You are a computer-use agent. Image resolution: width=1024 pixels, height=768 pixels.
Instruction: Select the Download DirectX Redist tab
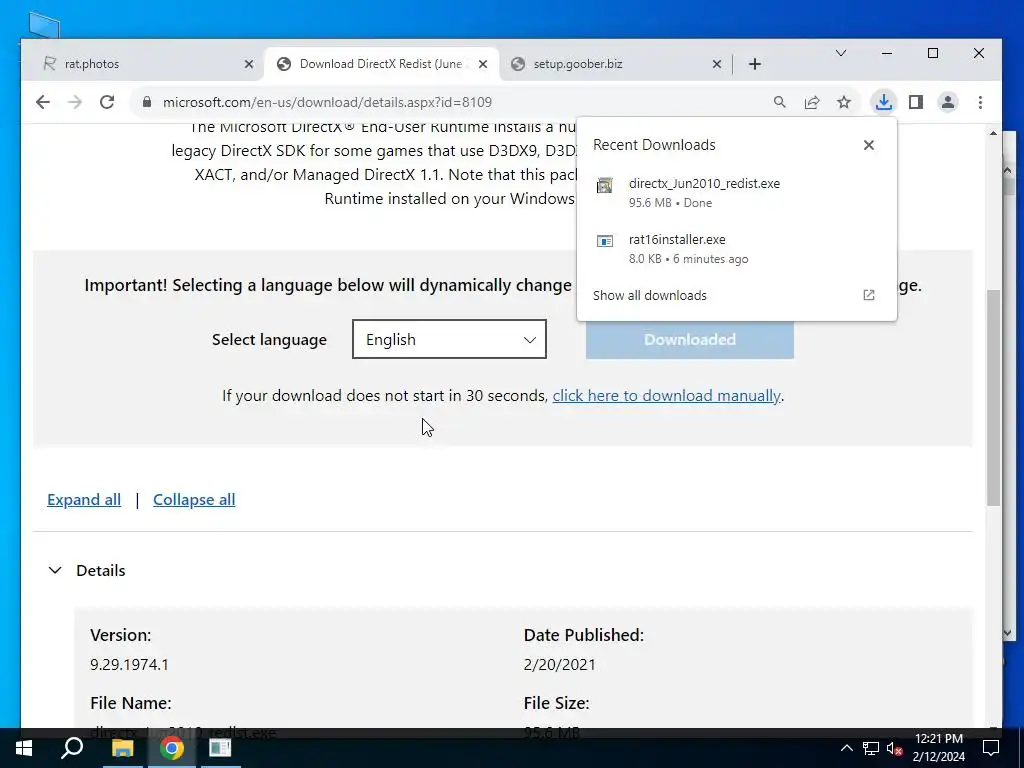(x=382, y=64)
